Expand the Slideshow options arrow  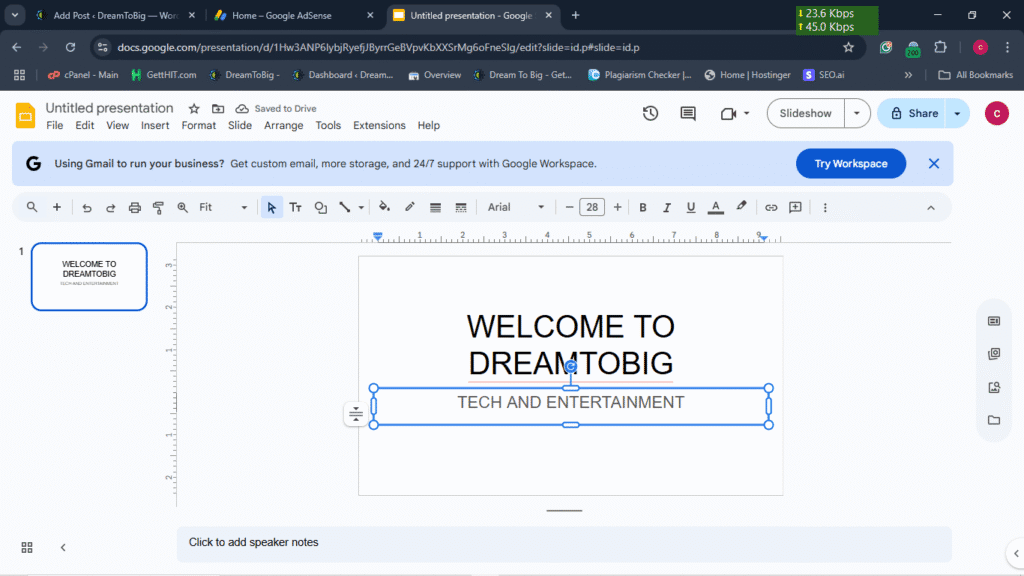(x=857, y=113)
